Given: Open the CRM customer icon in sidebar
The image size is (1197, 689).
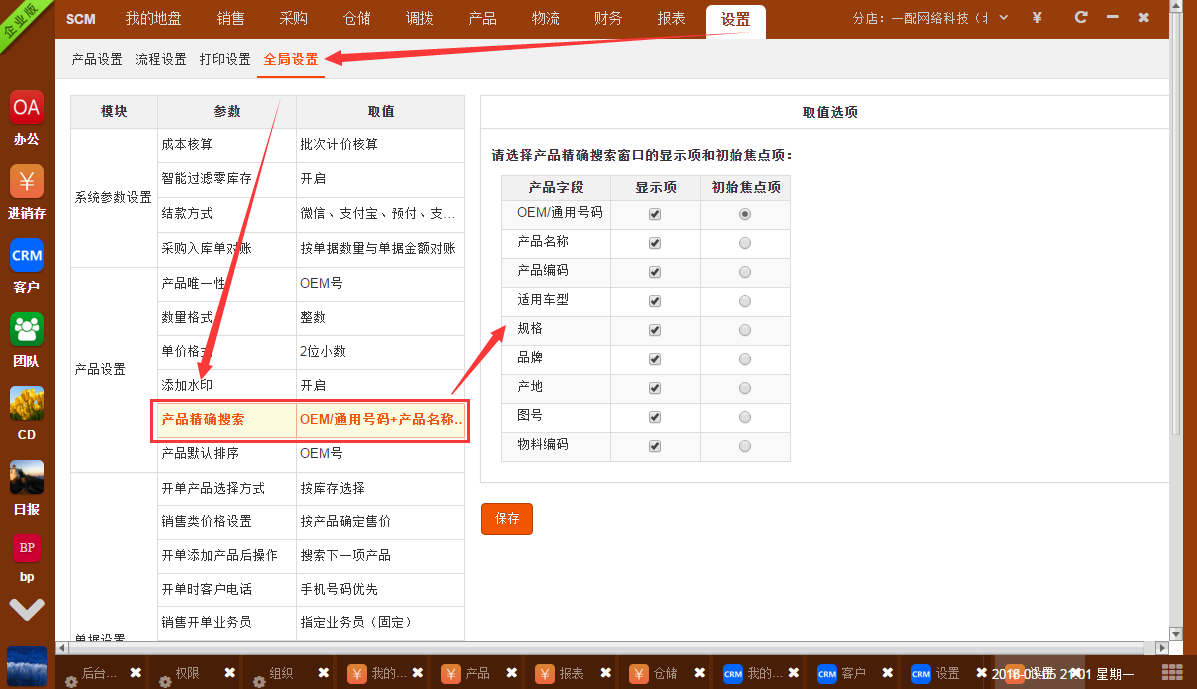Looking at the screenshot, I should (27, 255).
